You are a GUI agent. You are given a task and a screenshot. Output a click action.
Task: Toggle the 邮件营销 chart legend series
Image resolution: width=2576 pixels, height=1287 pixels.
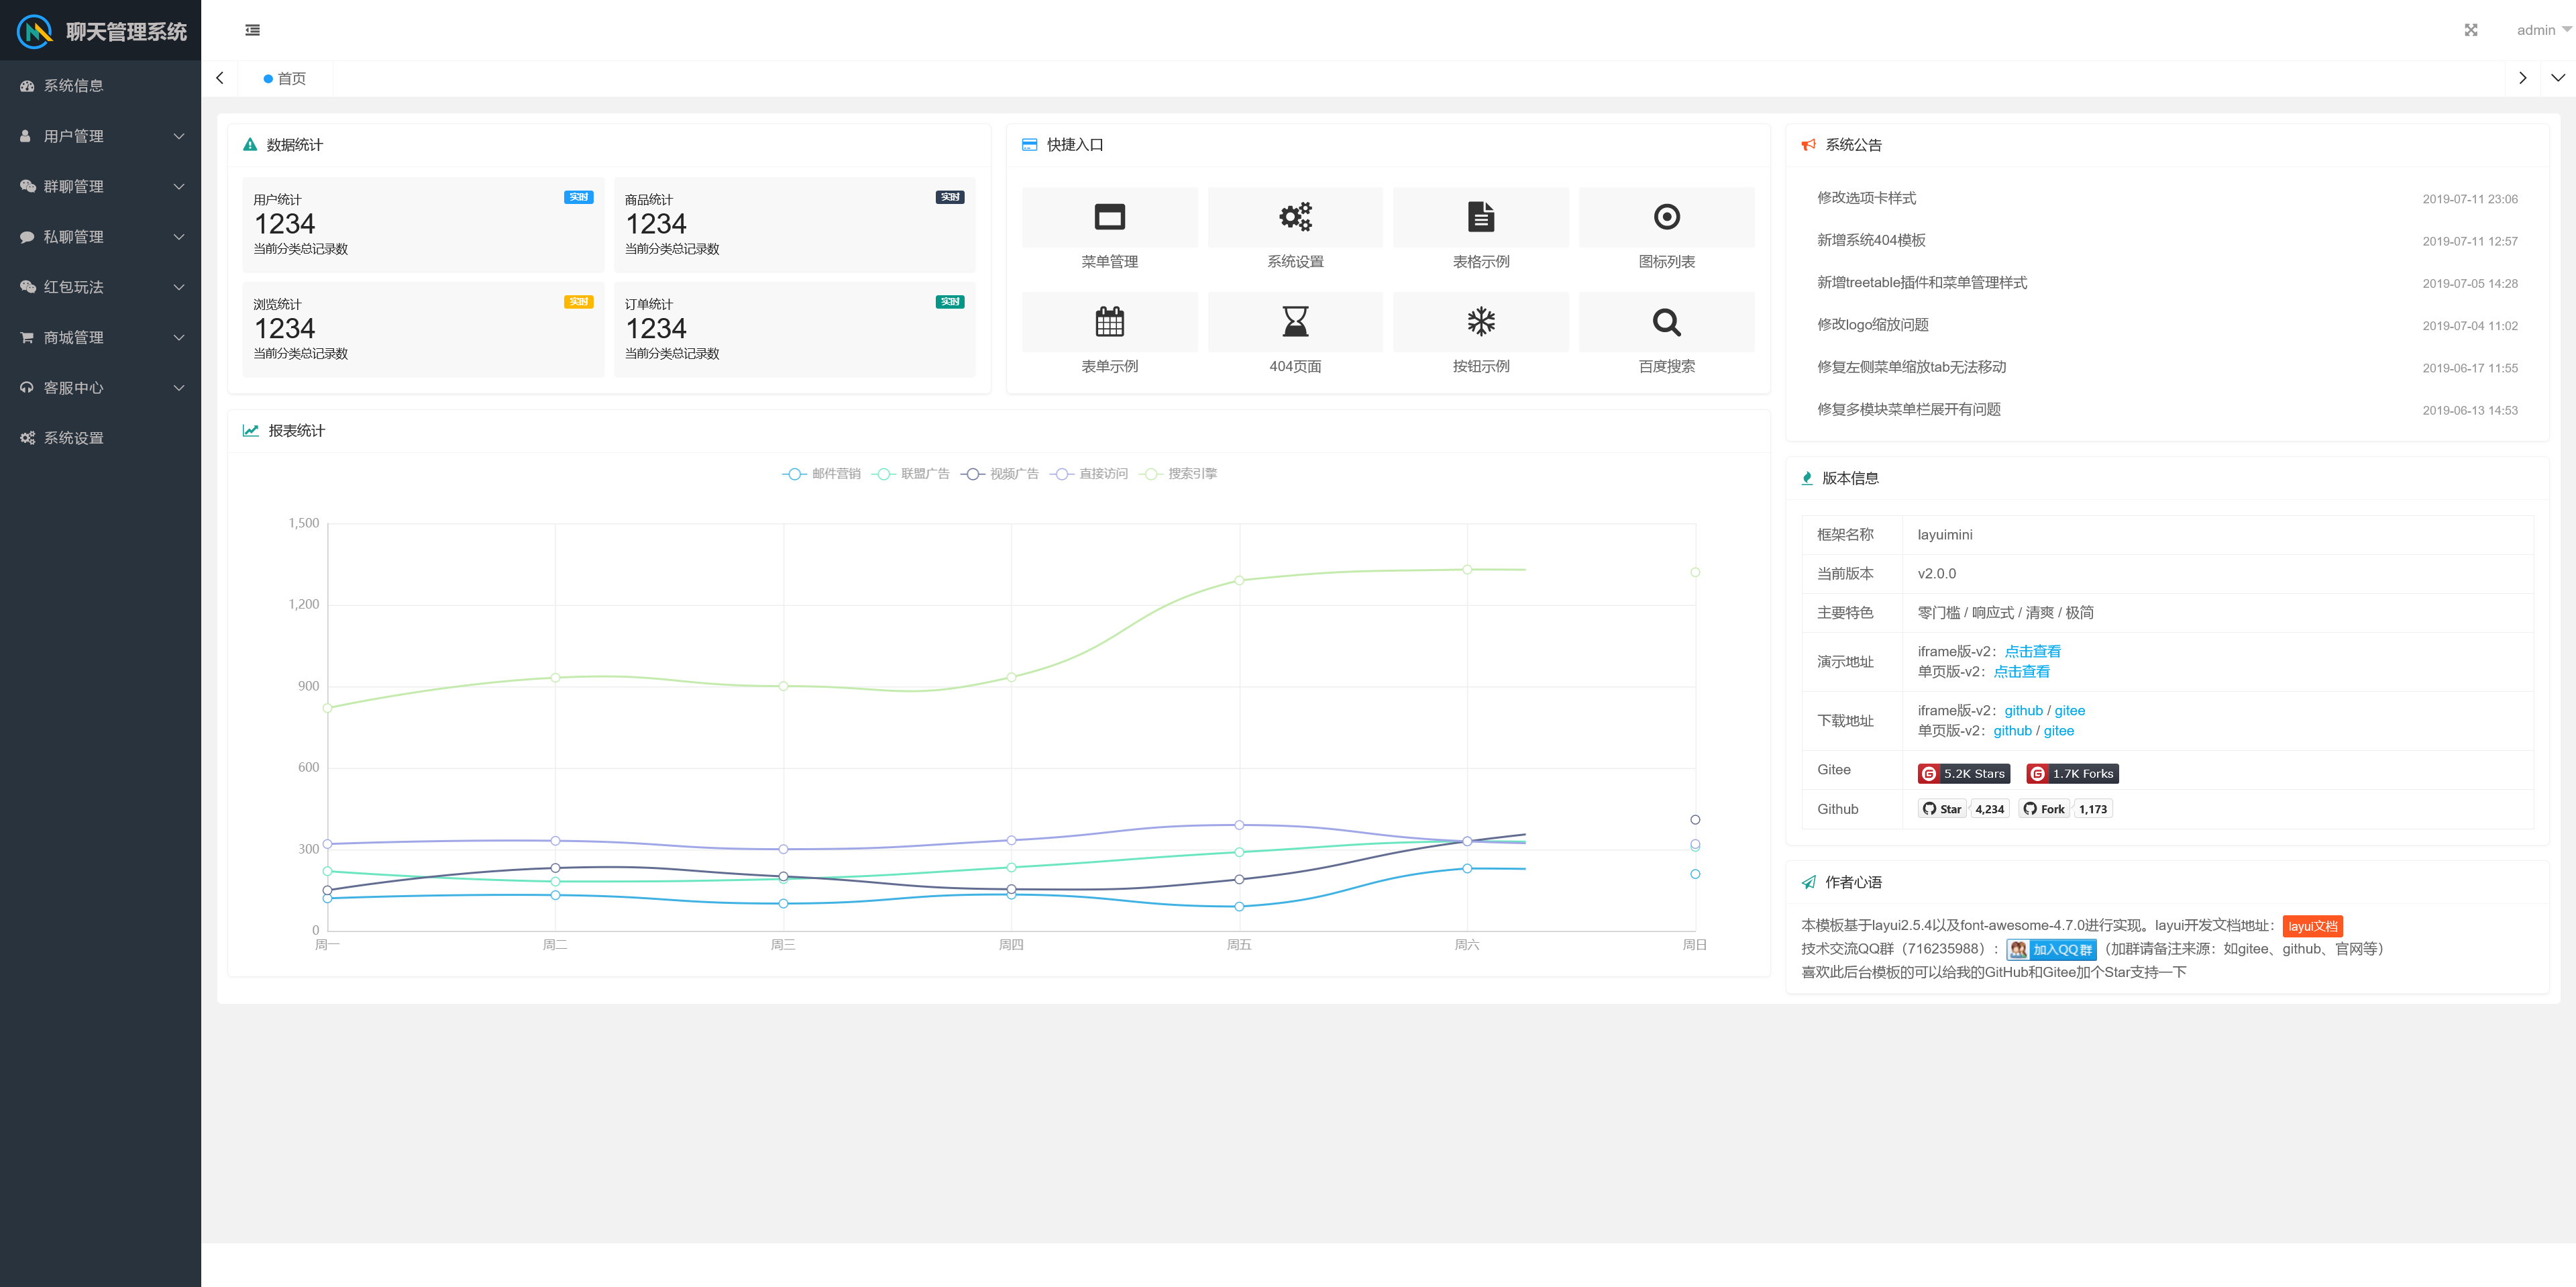[821, 474]
